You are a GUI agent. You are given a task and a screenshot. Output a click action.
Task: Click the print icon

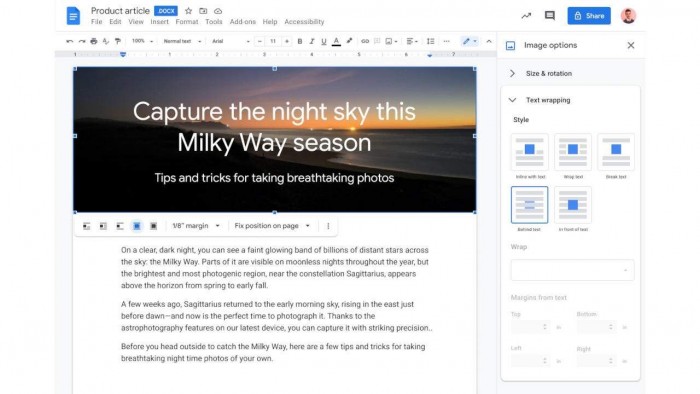click(x=93, y=41)
